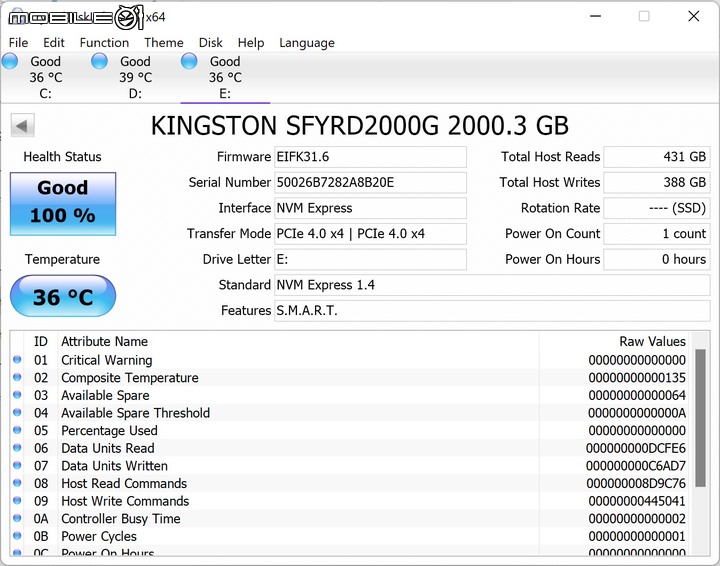Click the Serial Number field
This screenshot has height=566, width=720.
[370, 183]
